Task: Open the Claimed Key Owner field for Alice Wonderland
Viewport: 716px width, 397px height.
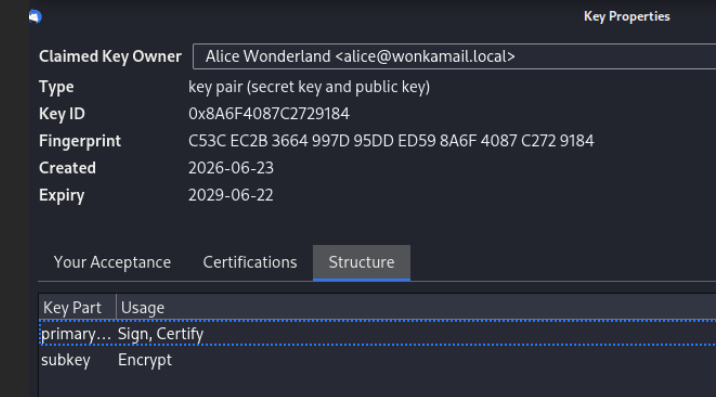Action: (454, 57)
